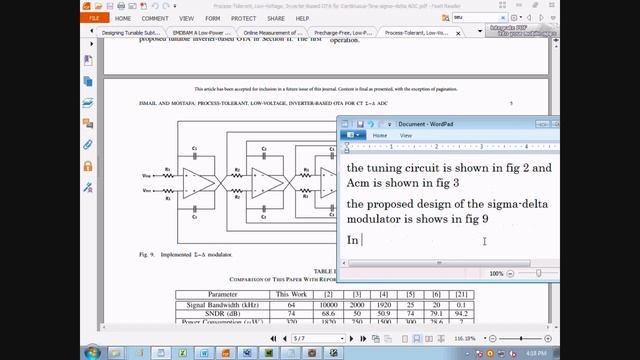Click the Foxit zoom out minus button
This screenshot has width=640, height=360.
(x=493, y=339)
